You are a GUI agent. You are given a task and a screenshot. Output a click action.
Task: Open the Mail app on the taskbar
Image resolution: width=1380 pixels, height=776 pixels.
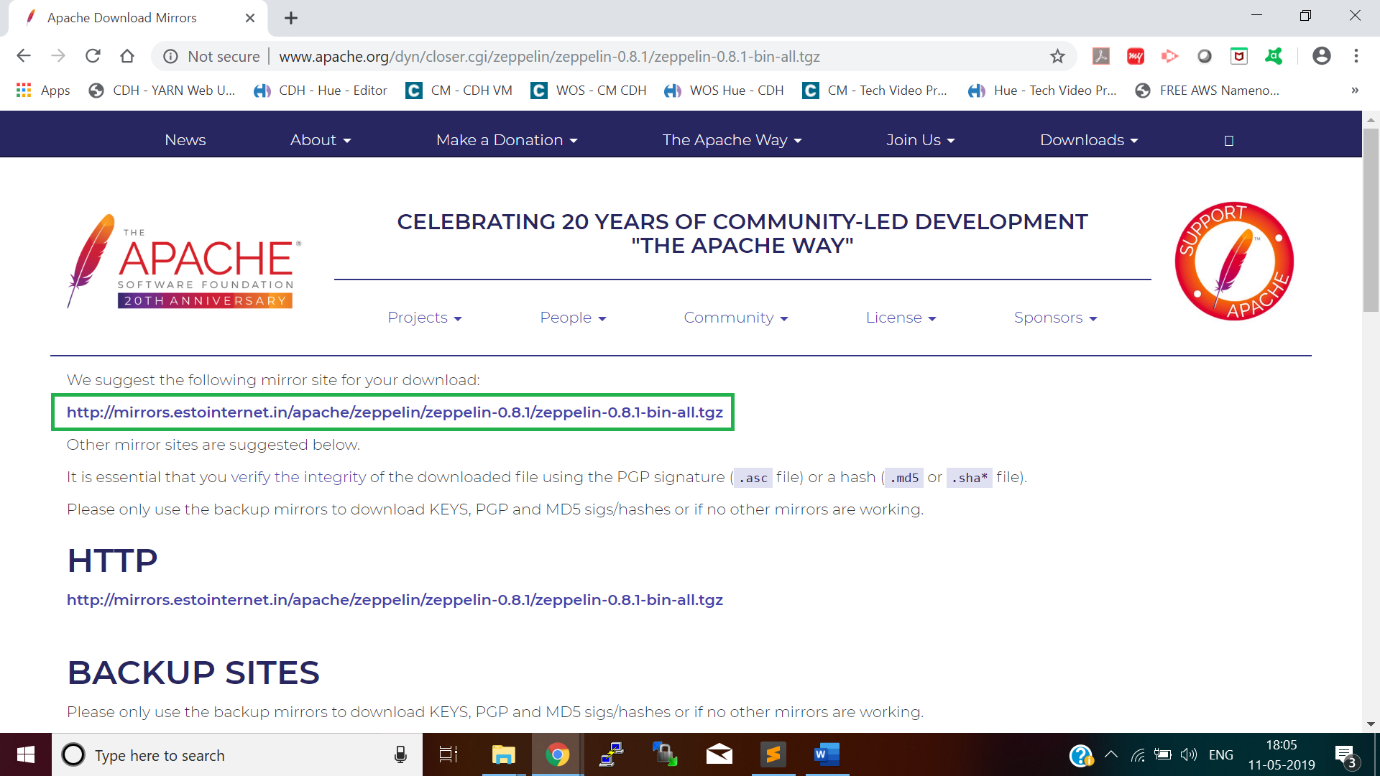[719, 755]
